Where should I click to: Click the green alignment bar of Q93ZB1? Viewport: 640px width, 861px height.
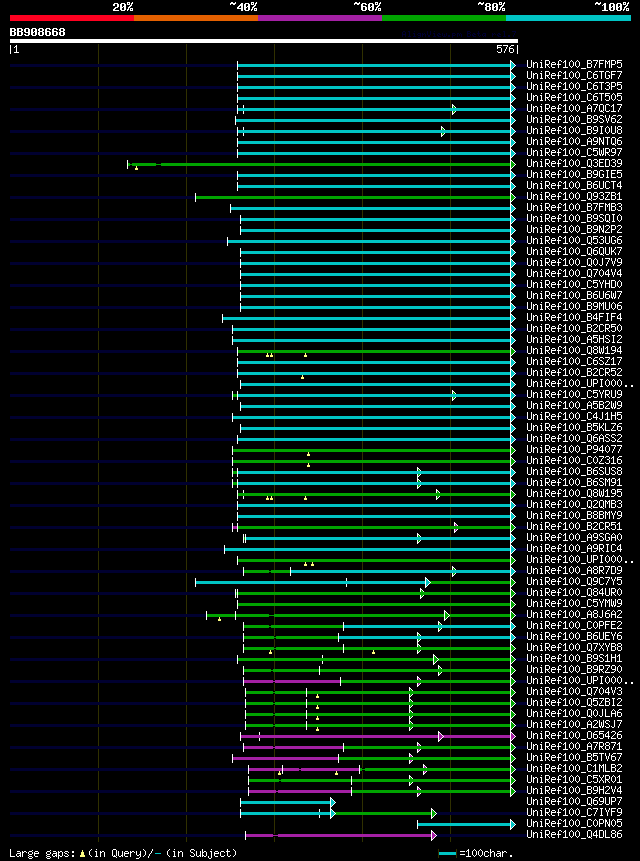354,197
